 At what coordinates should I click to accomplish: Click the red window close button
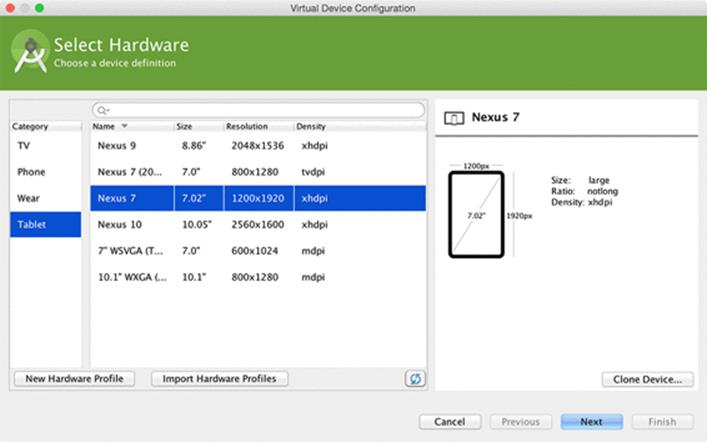(x=10, y=8)
